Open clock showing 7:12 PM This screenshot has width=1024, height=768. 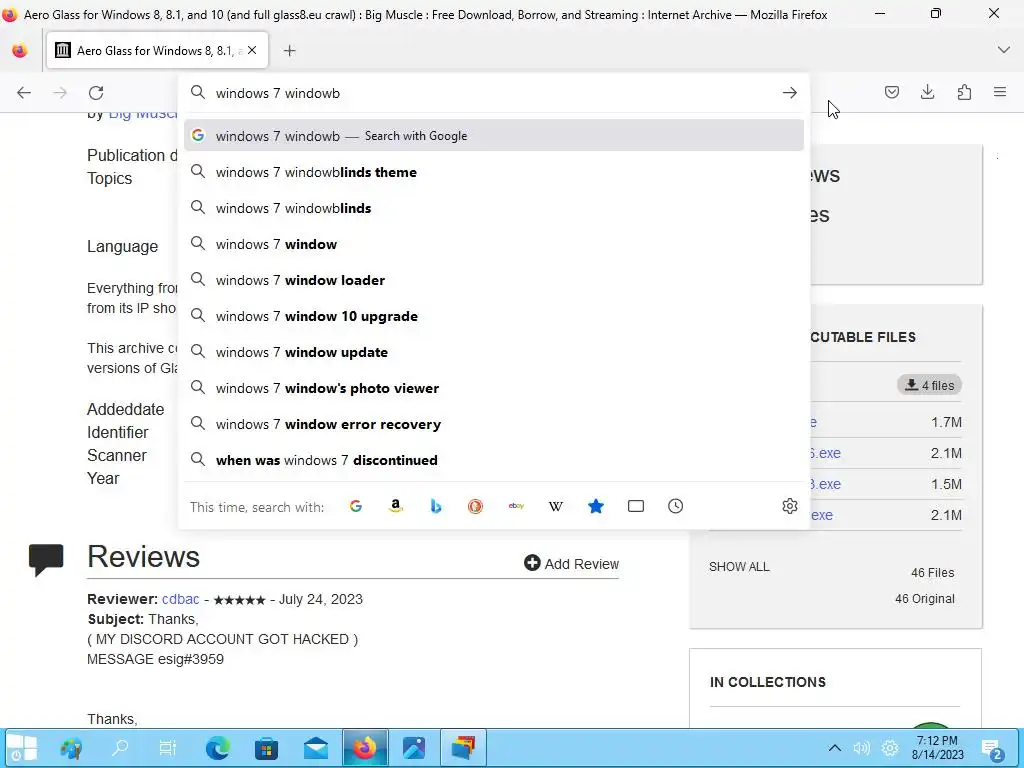(x=937, y=748)
